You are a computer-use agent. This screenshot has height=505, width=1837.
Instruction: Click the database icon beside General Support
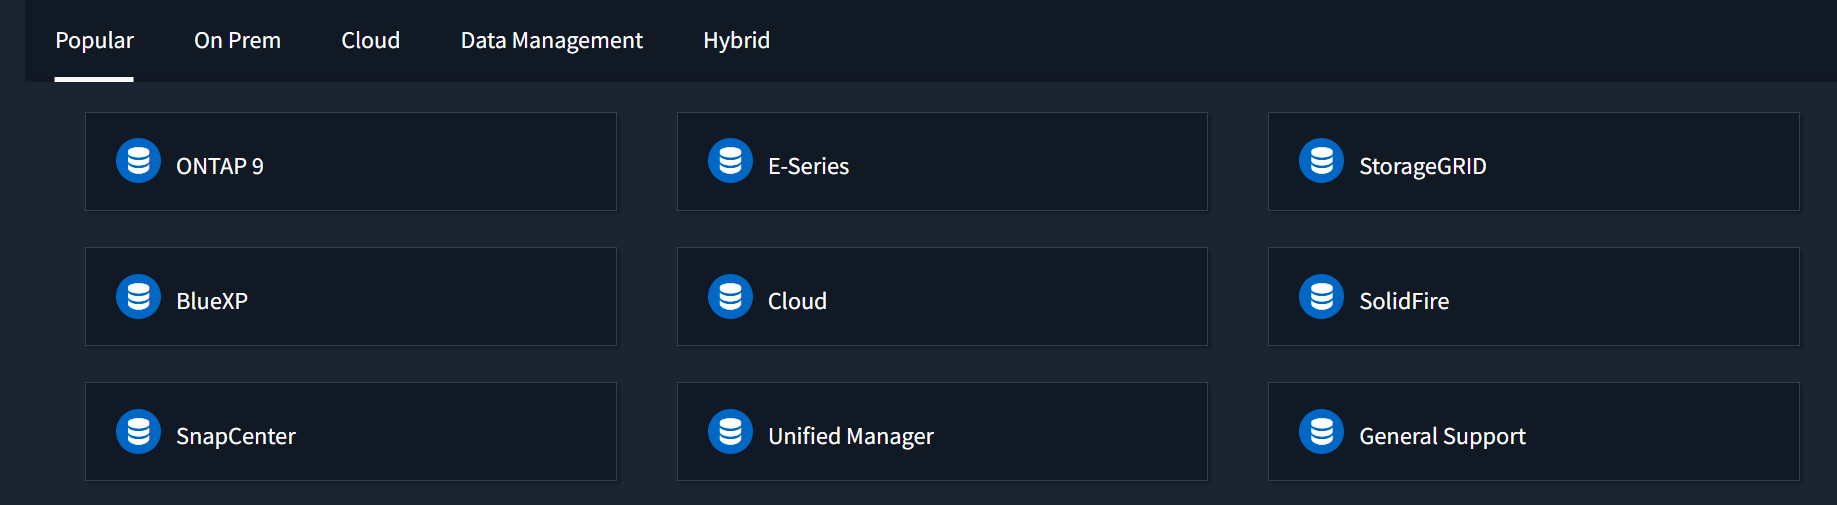pos(1321,431)
